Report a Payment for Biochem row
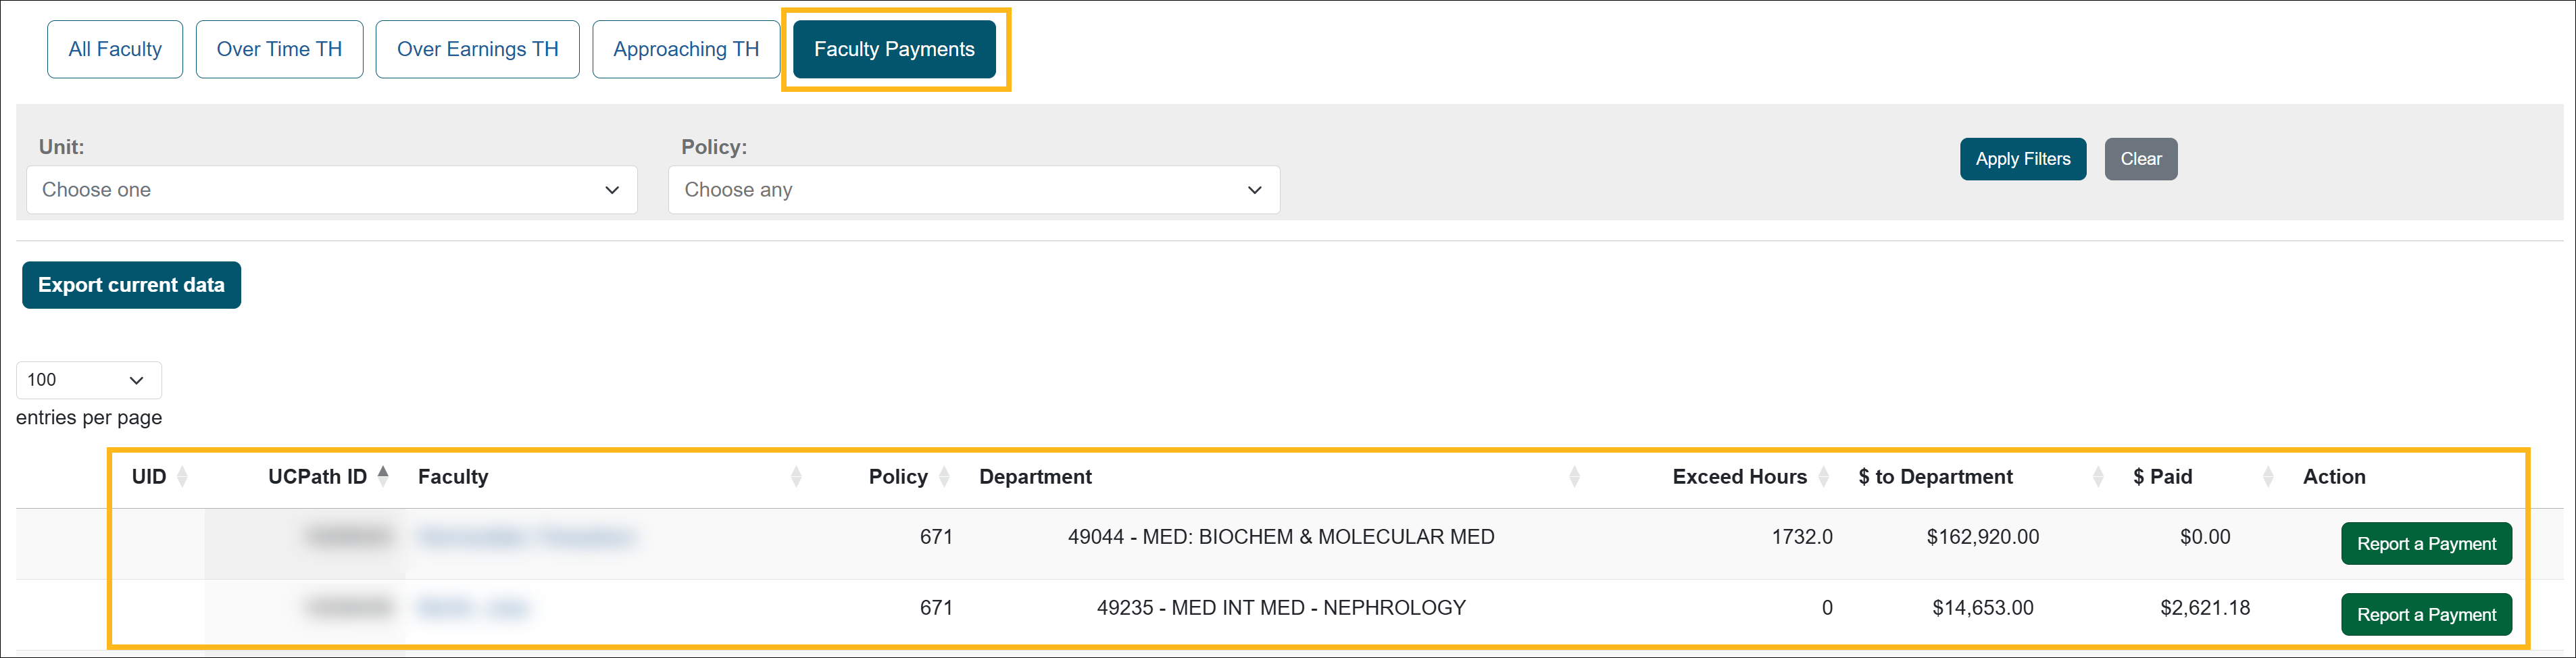 2425,544
